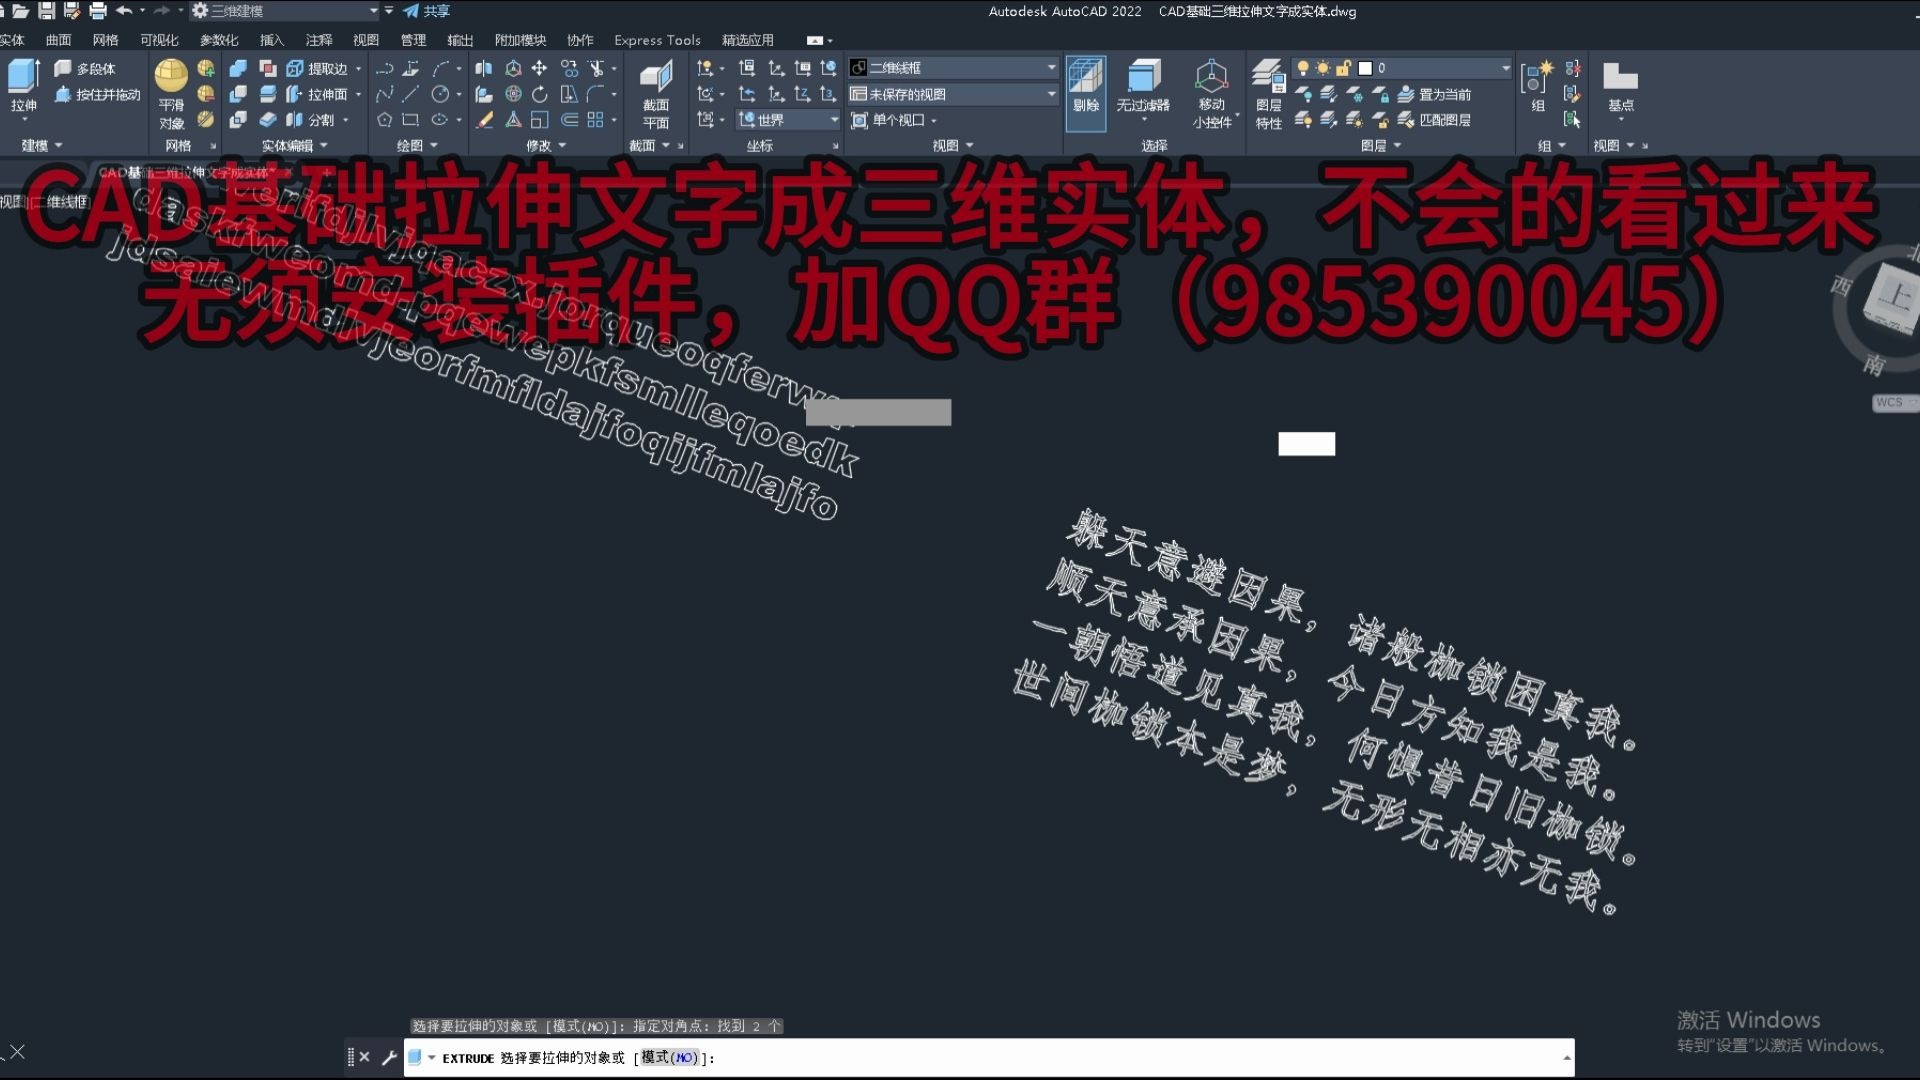Switch to the Express Tools ribbon tab
Image resolution: width=1920 pixels, height=1080 pixels.
tap(657, 40)
